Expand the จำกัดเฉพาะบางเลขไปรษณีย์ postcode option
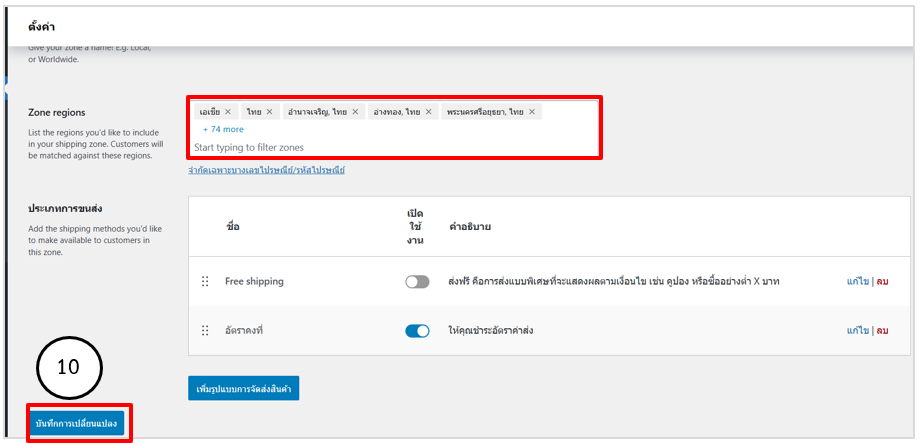 click(x=266, y=170)
